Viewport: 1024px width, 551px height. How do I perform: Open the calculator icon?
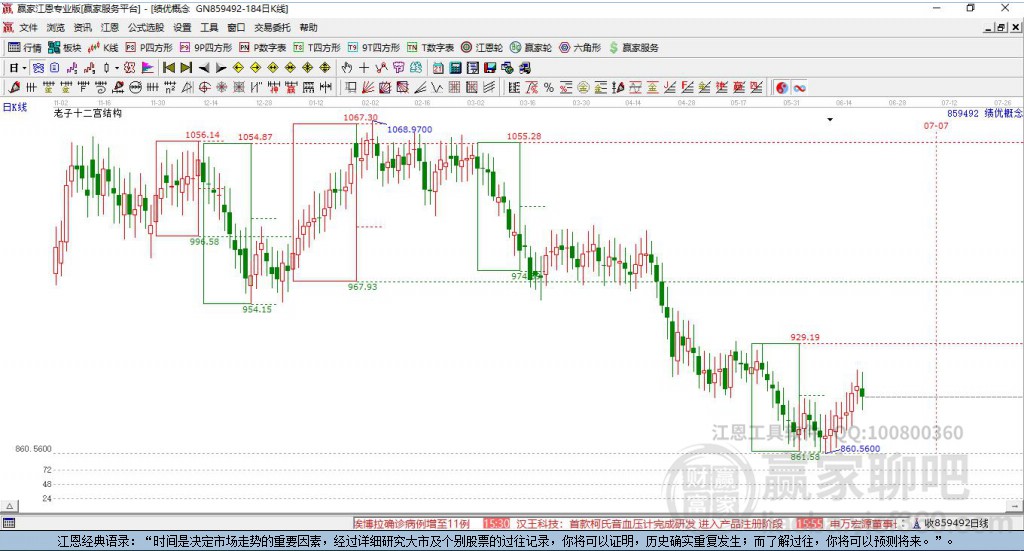coord(455,68)
